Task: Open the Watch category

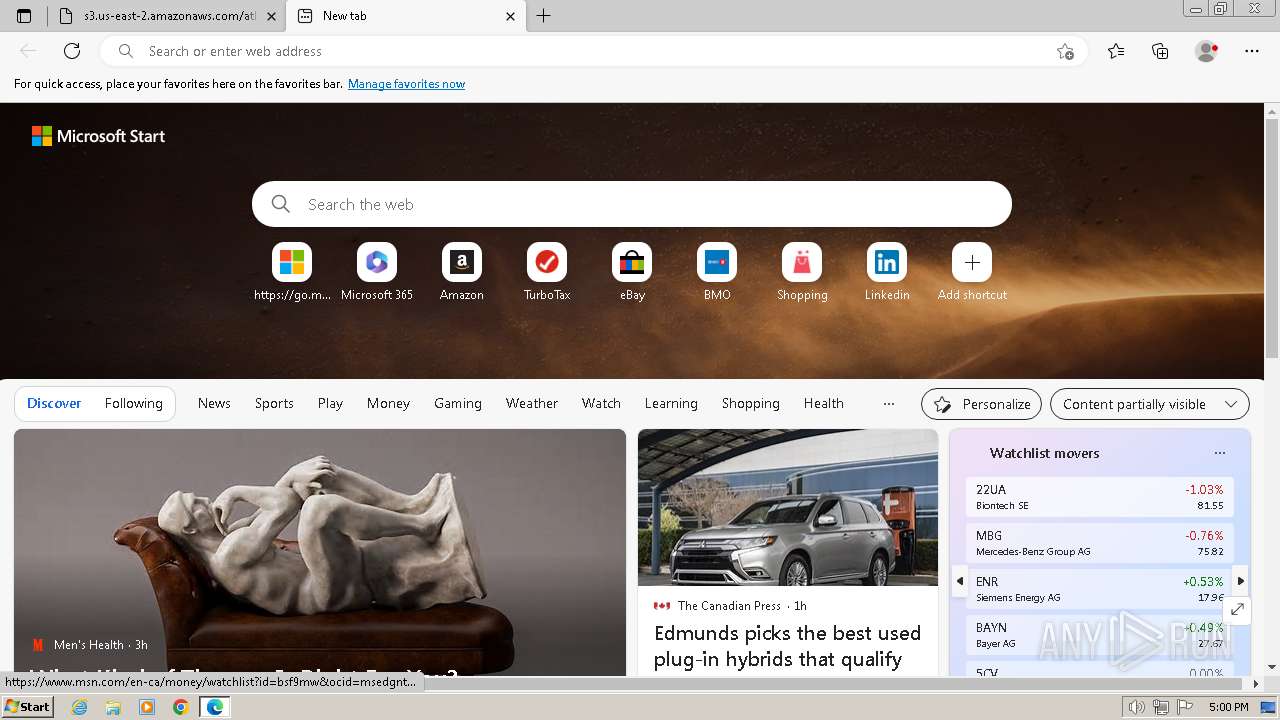Action: tap(601, 403)
